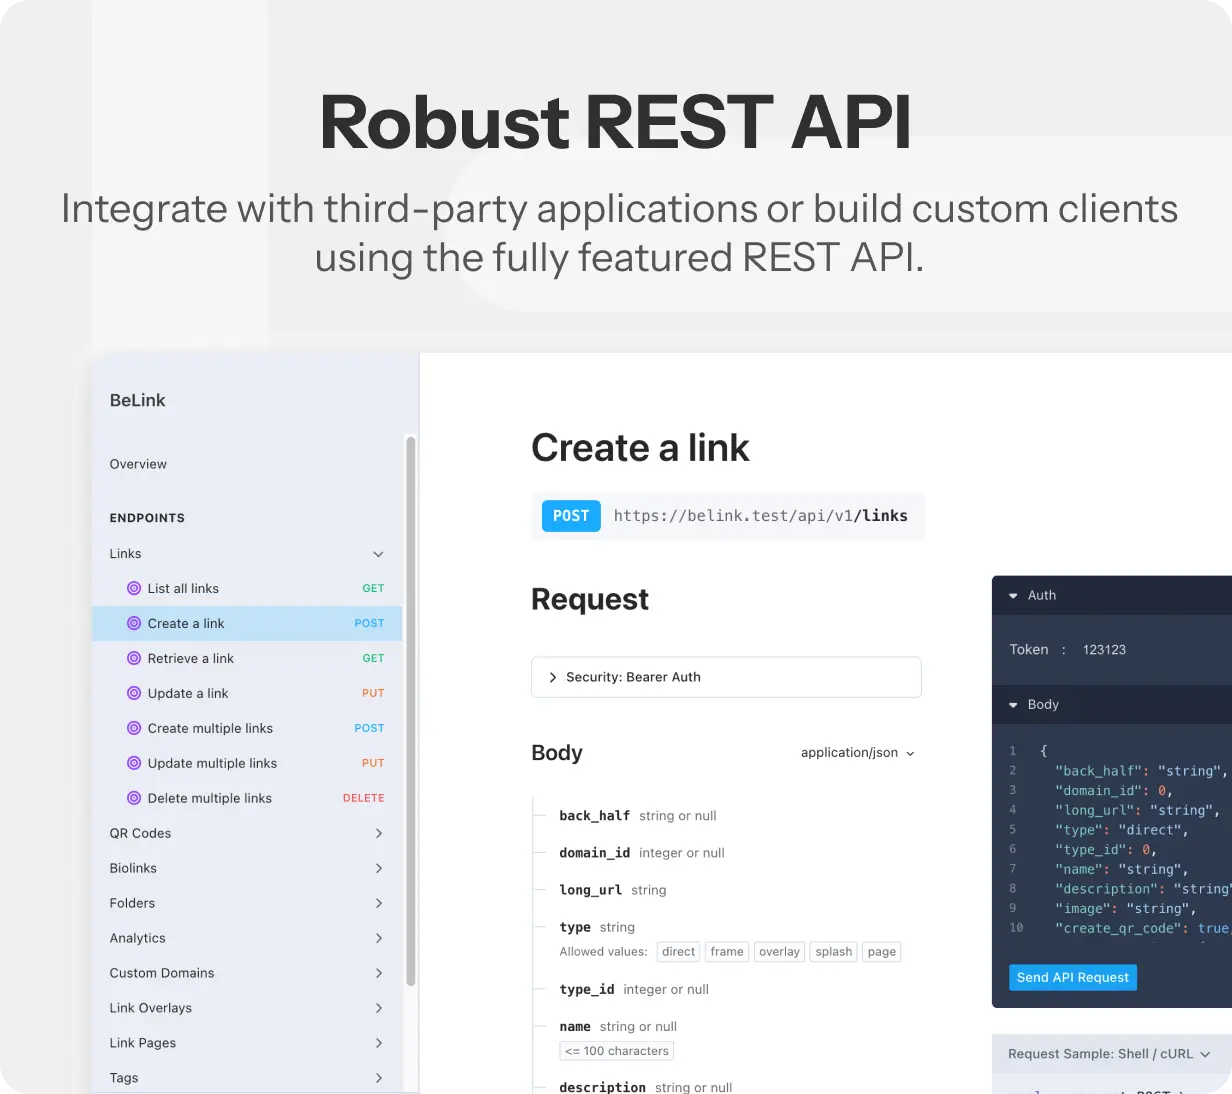Click the long_url parameter name

(591, 890)
